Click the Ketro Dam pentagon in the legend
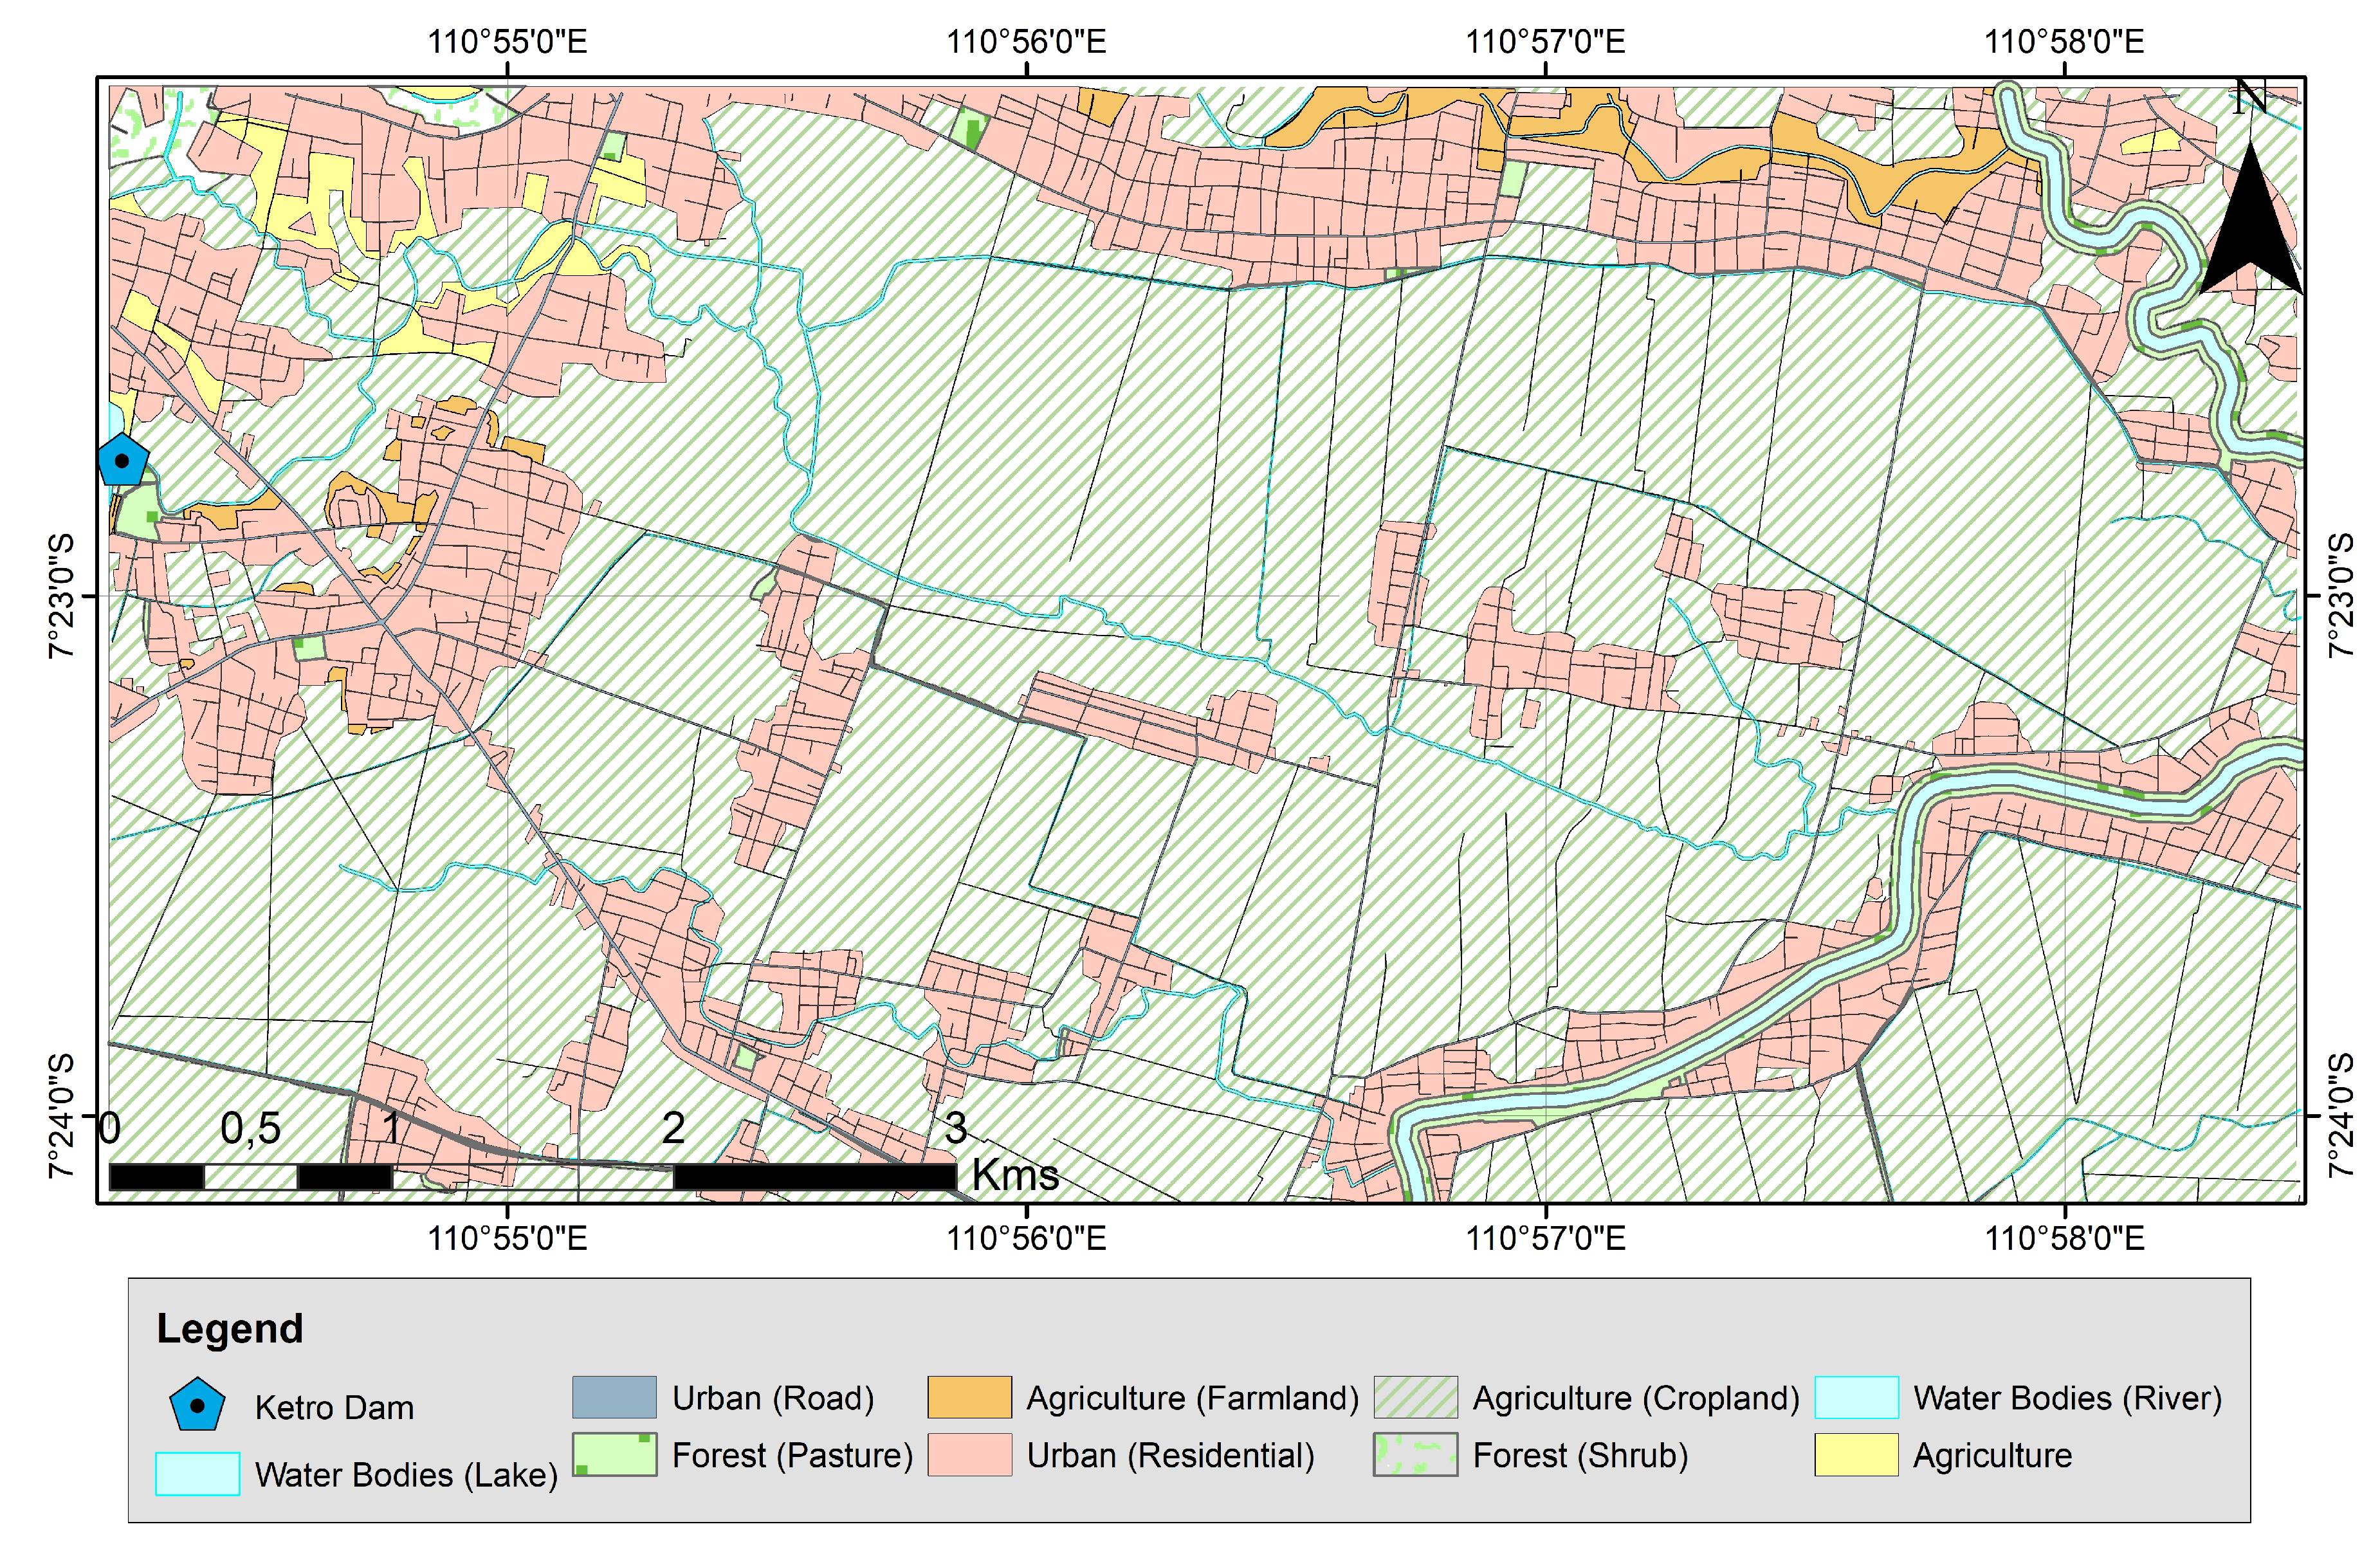Screen dimensions: 2380x1549 click(197, 1405)
